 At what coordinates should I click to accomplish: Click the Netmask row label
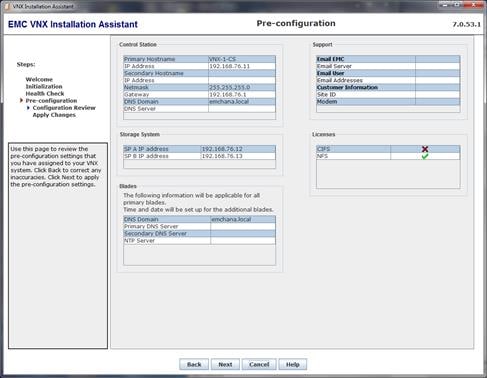[136, 87]
